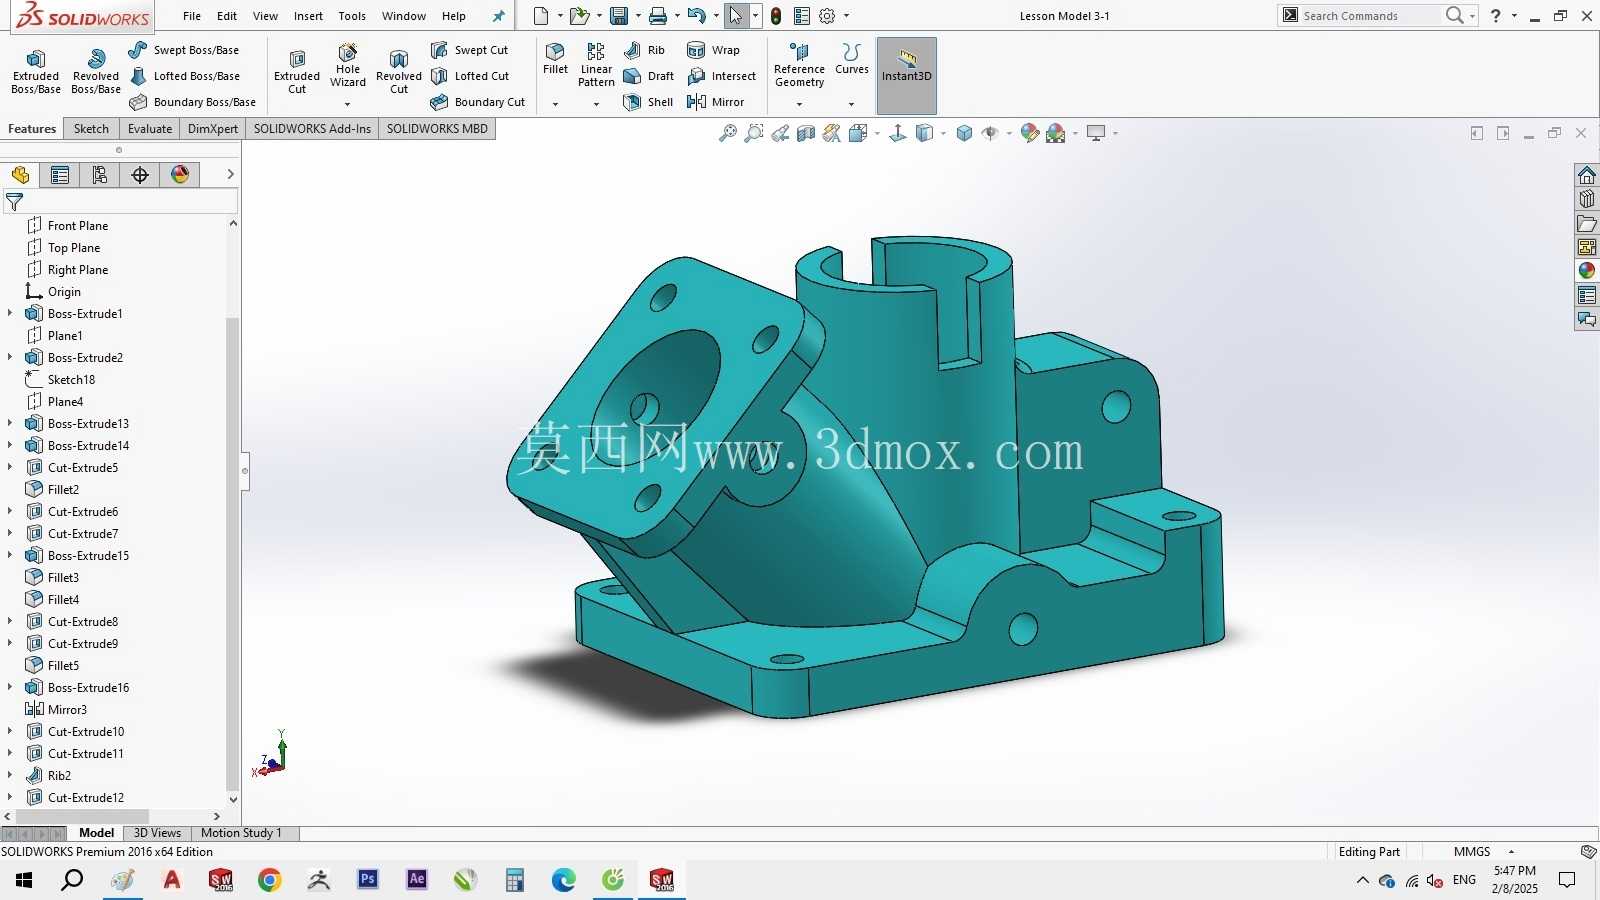The image size is (1600, 900).
Task: Expand the Boss-Extrude15 feature
Action: click(10, 555)
